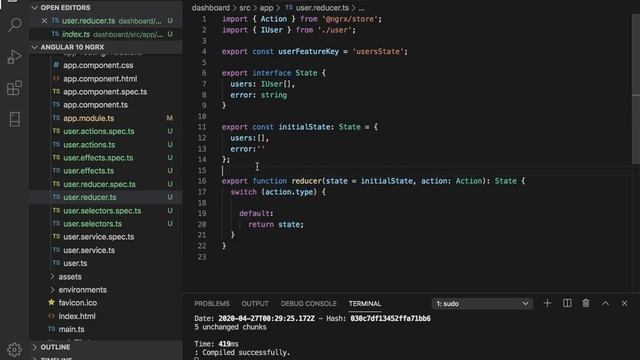The image size is (640, 360).
Task: Open the Extensions view
Action: click(15, 88)
